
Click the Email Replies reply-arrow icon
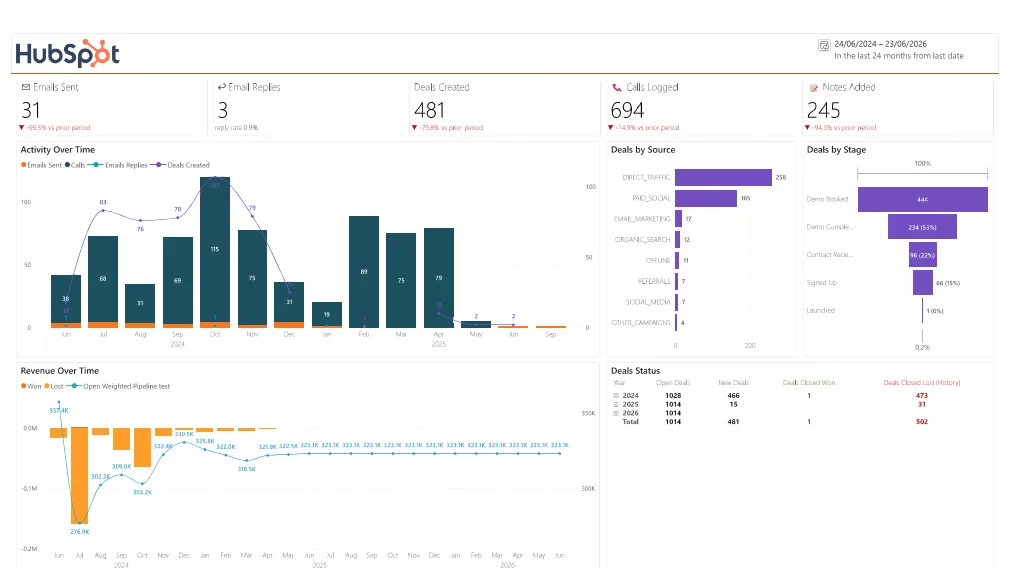click(222, 87)
